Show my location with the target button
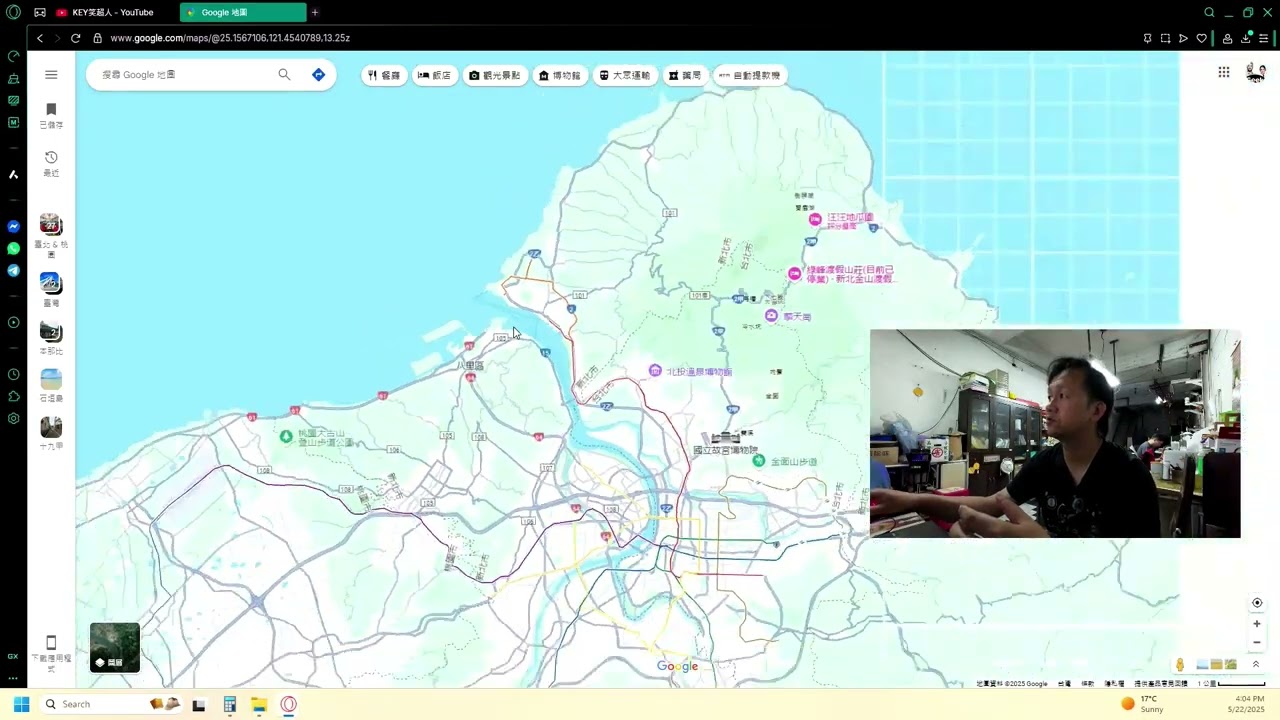Image resolution: width=1280 pixels, height=720 pixels. [x=1257, y=603]
